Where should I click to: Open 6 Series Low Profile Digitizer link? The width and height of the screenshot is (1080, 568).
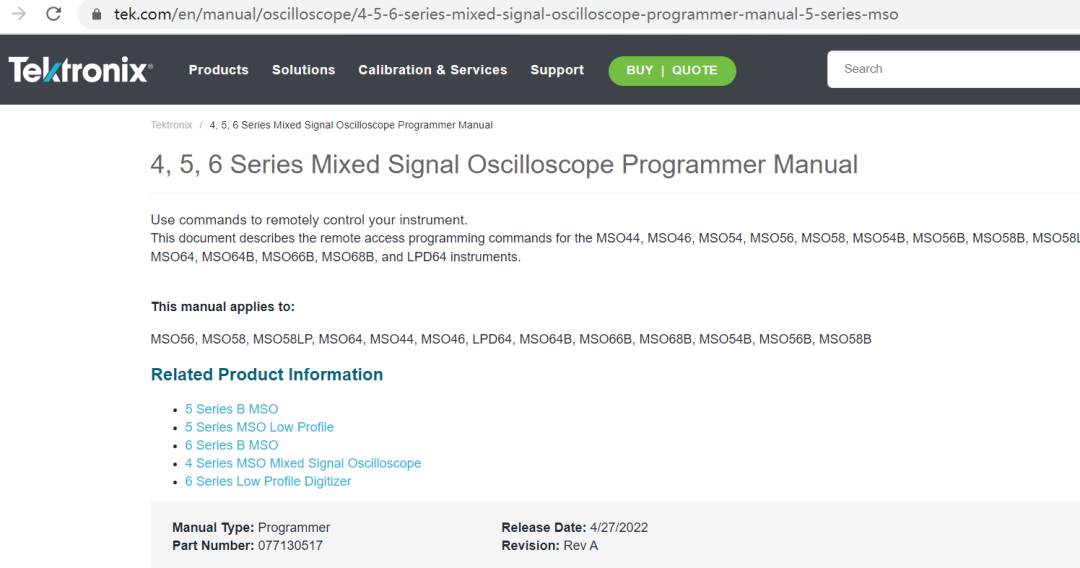[x=268, y=481]
